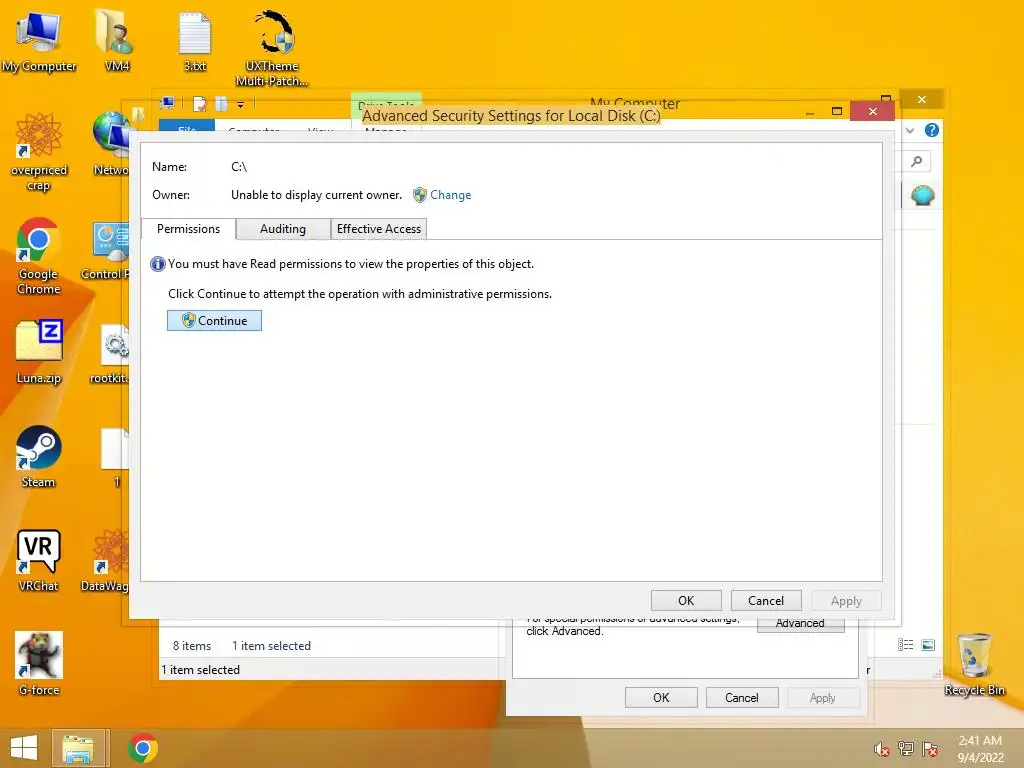Select the 3.txt file icon
The height and width of the screenshot is (768, 1024).
(195, 40)
